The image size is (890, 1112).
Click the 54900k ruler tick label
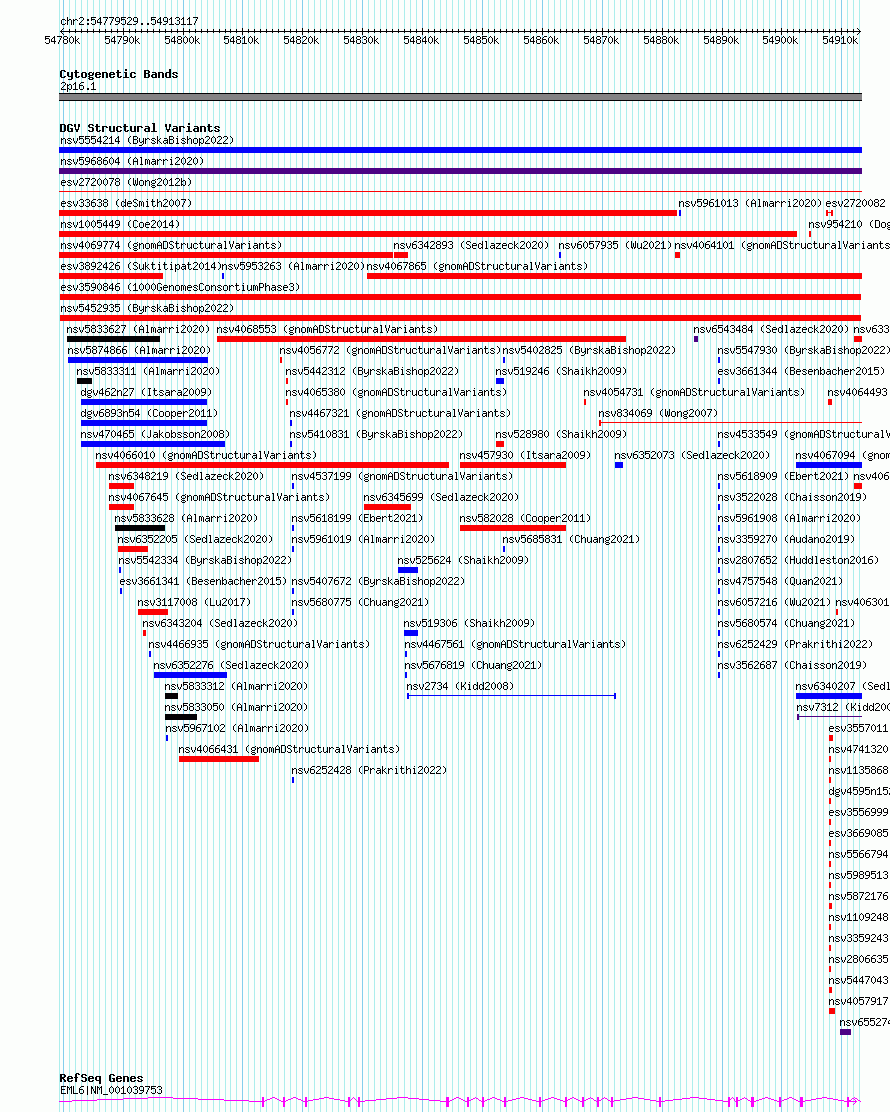(x=780, y=40)
